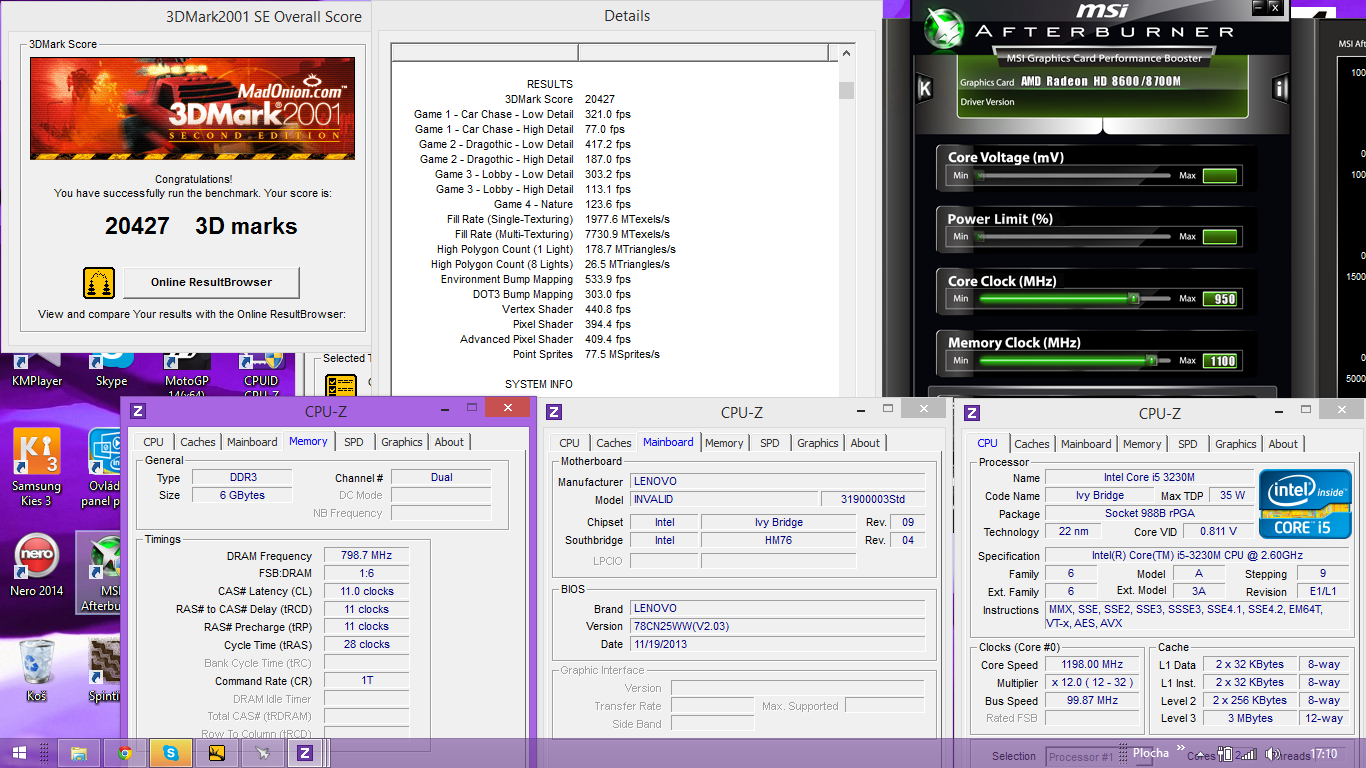Click the DRAM Frequency value 798.7 MHz
The width and height of the screenshot is (1366, 768).
tap(366, 556)
